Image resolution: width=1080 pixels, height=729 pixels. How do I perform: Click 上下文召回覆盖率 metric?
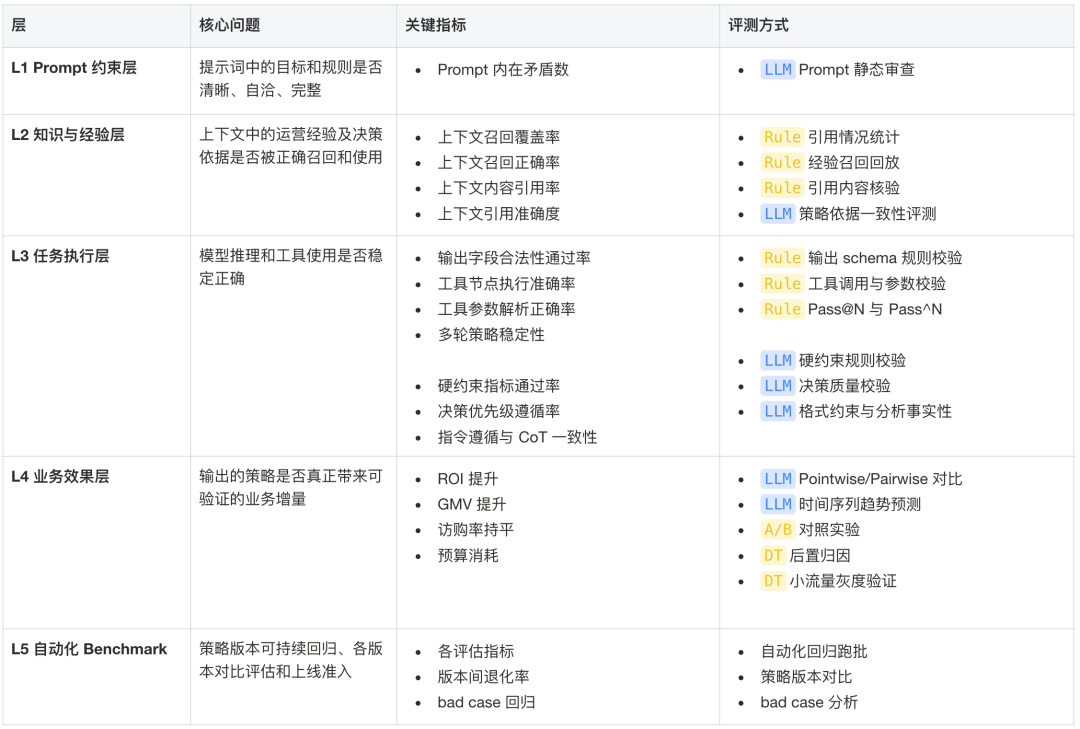click(x=499, y=137)
